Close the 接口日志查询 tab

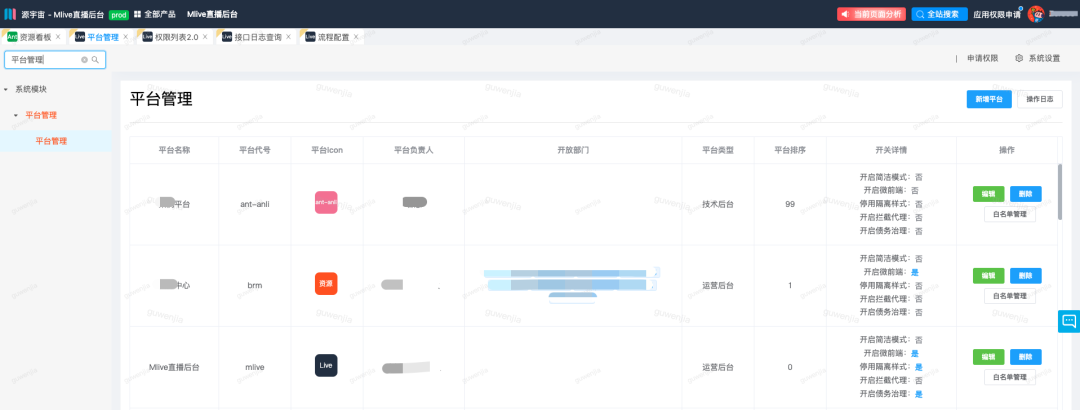[288, 37]
